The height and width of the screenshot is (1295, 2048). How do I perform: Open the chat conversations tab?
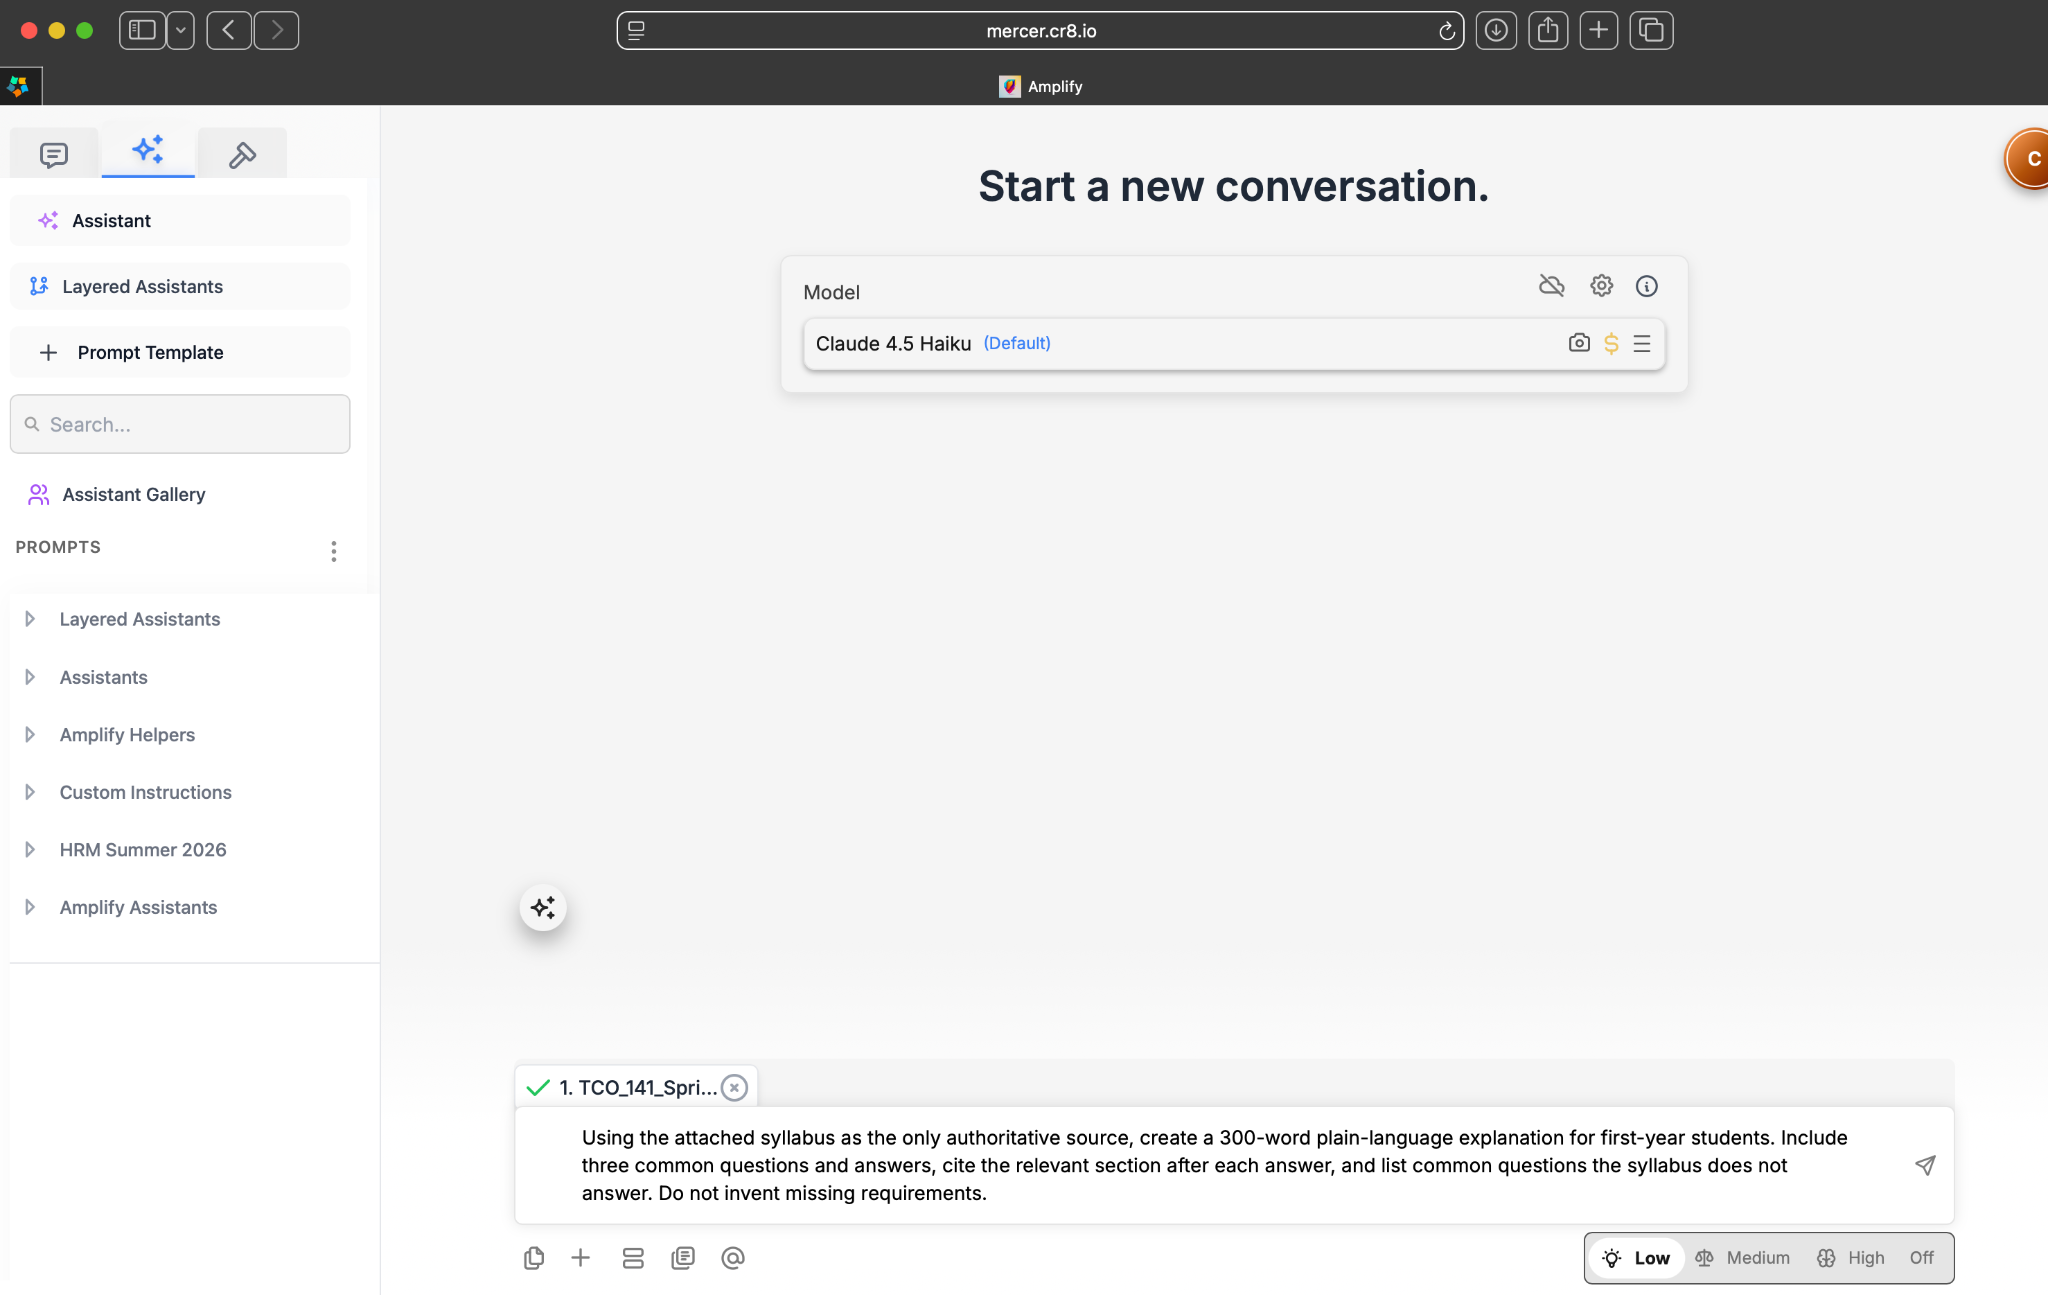point(54,154)
